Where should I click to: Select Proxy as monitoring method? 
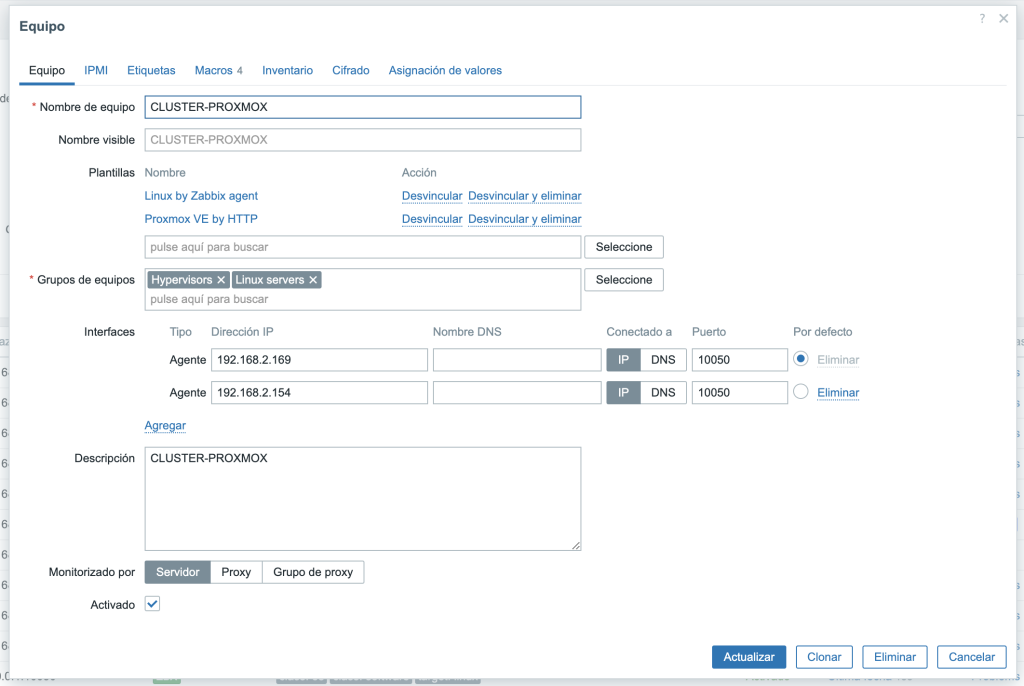coord(236,572)
